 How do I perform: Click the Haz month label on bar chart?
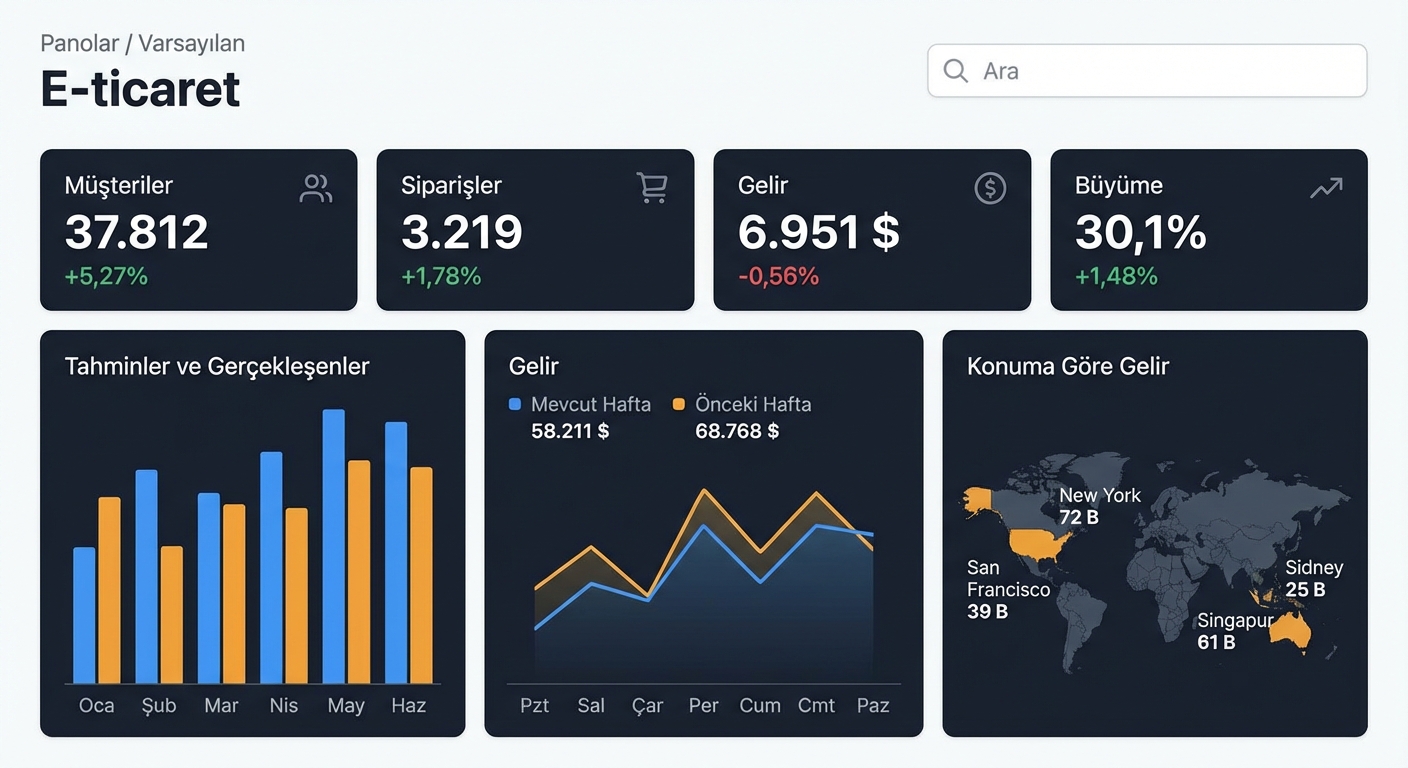coord(408,706)
